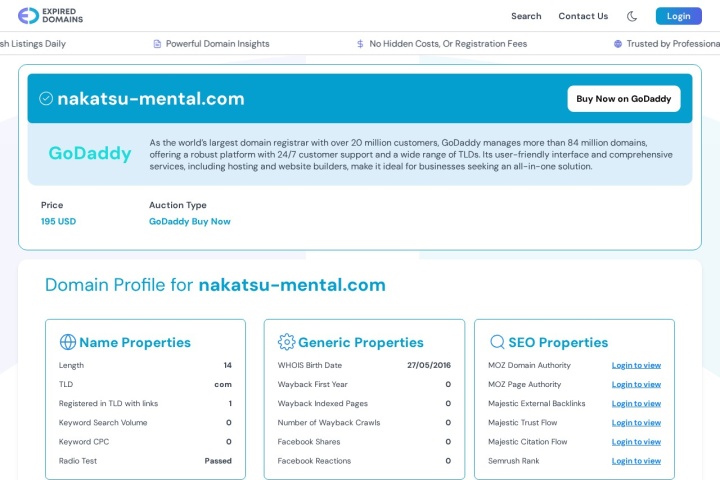
Task: Click the Wayback Indexed Pages label
Action: click(x=322, y=404)
